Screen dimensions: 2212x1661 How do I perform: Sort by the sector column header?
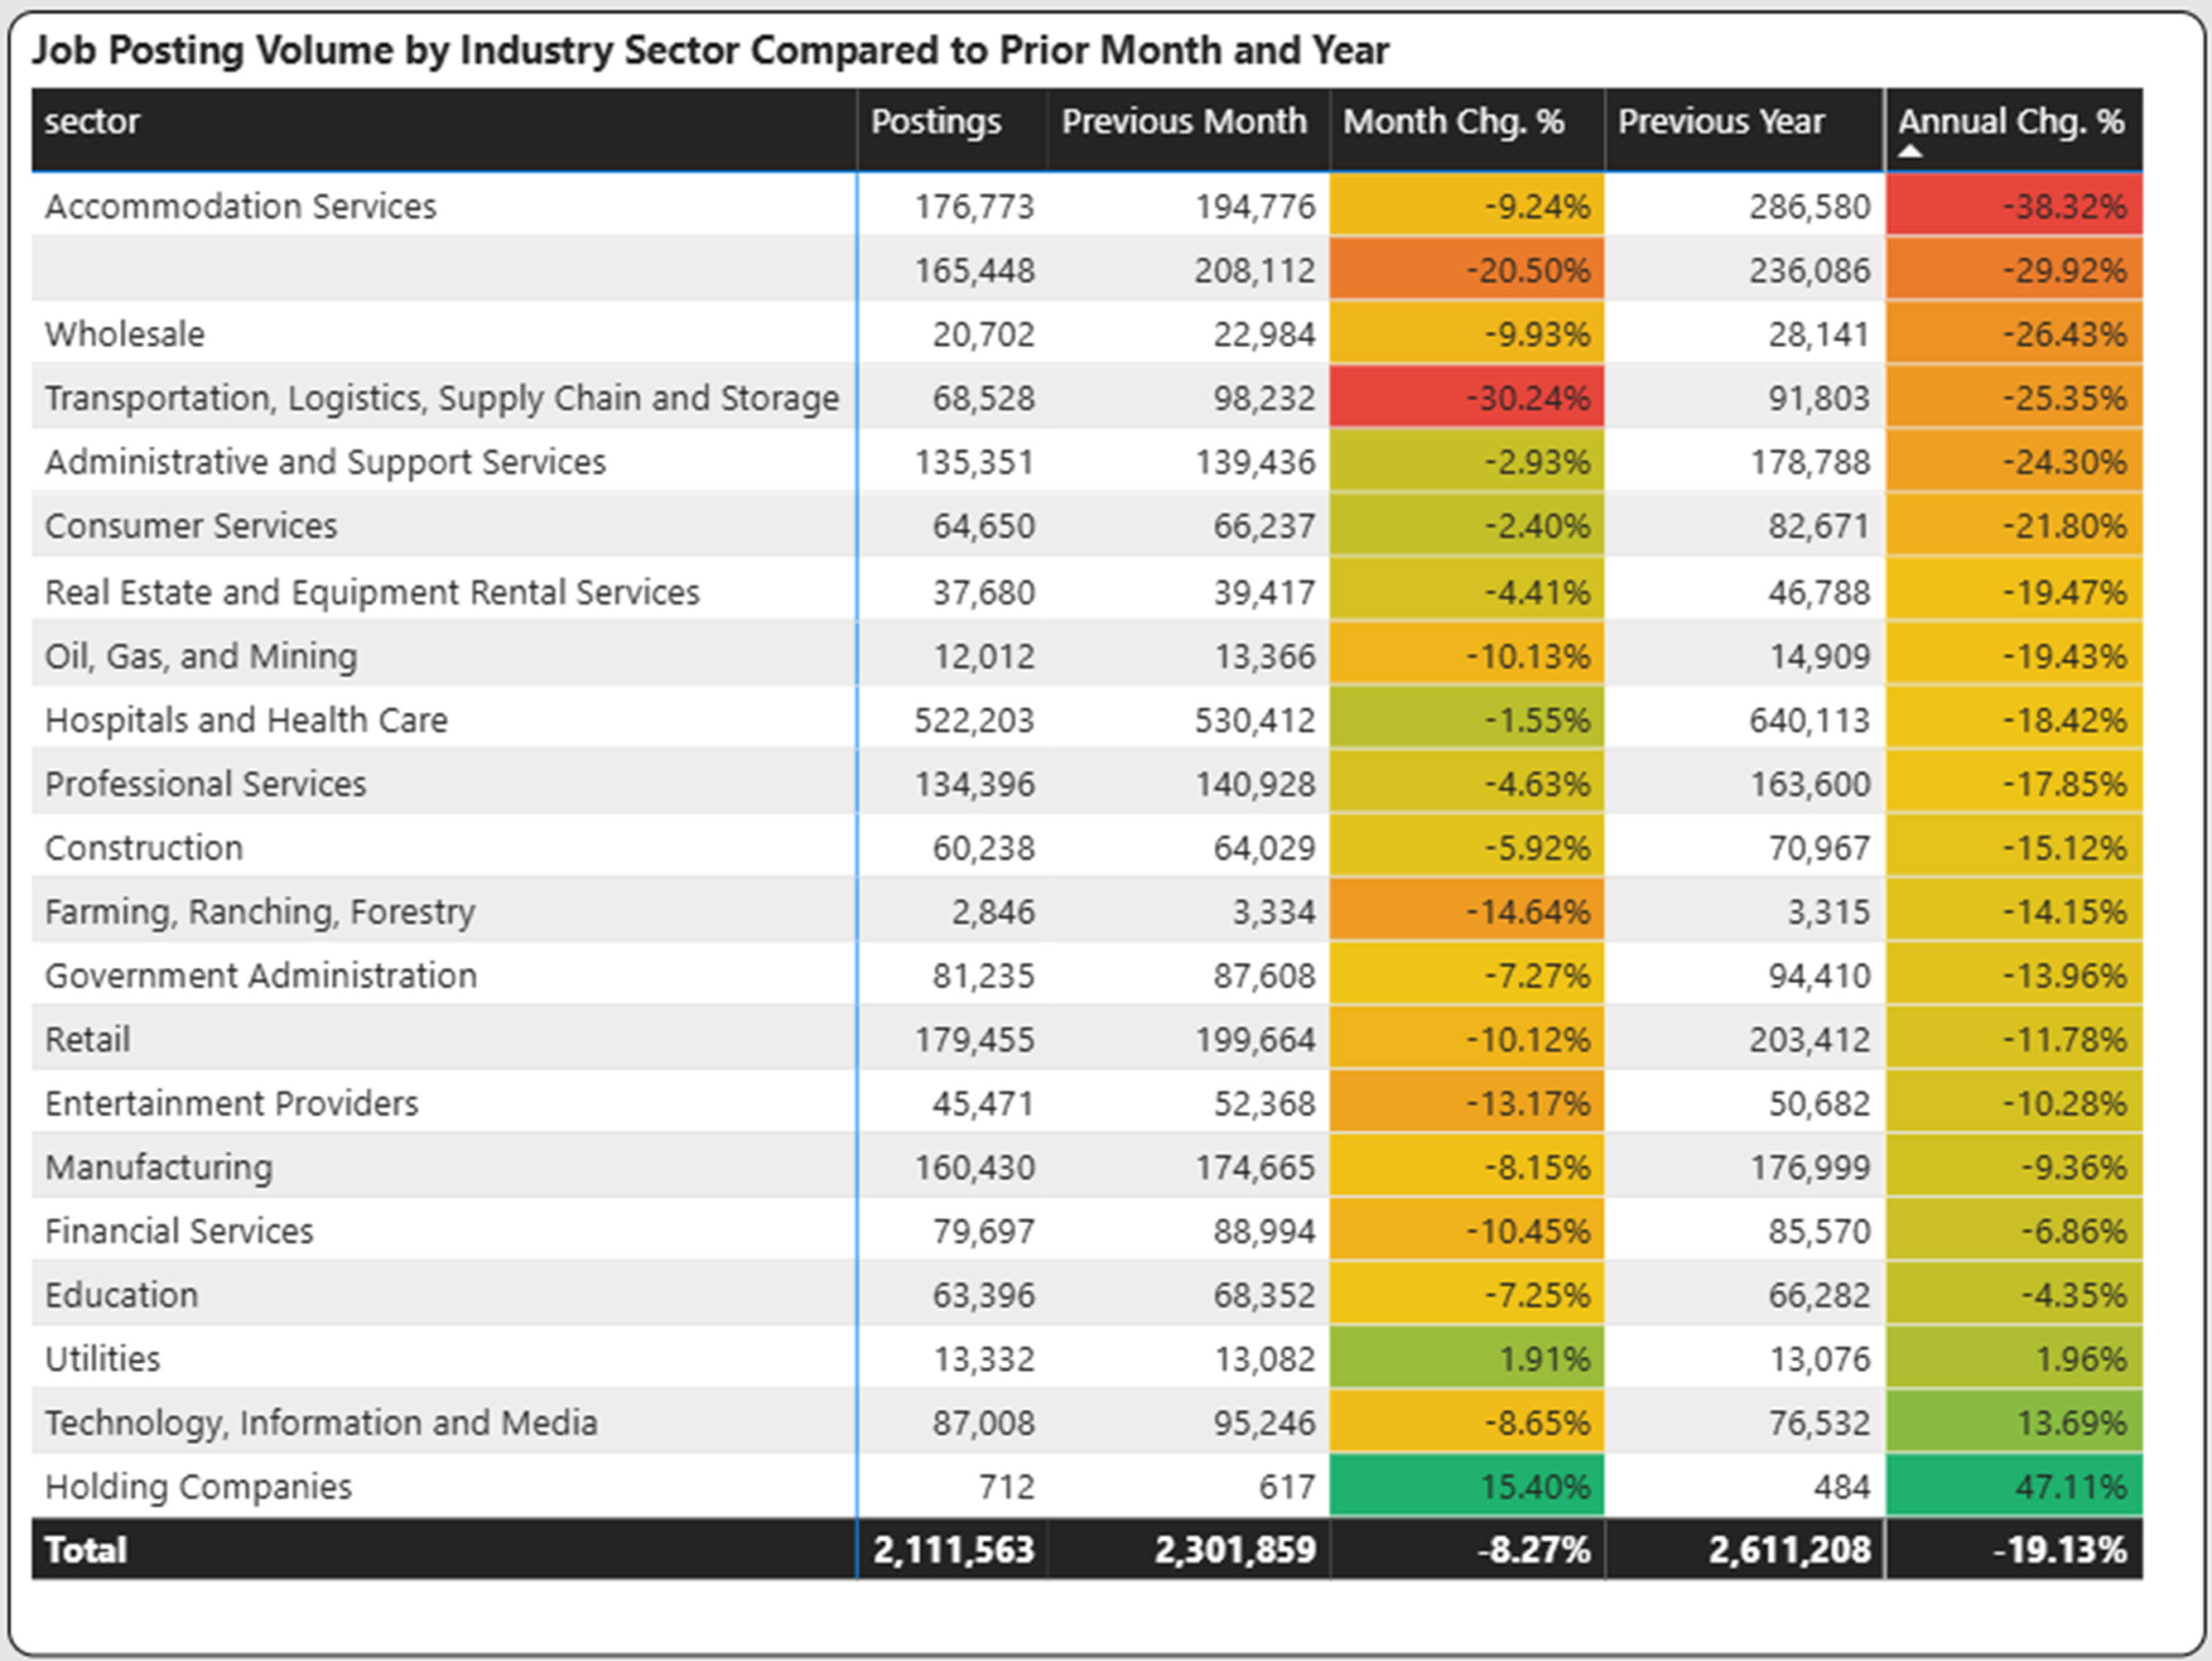(92, 122)
